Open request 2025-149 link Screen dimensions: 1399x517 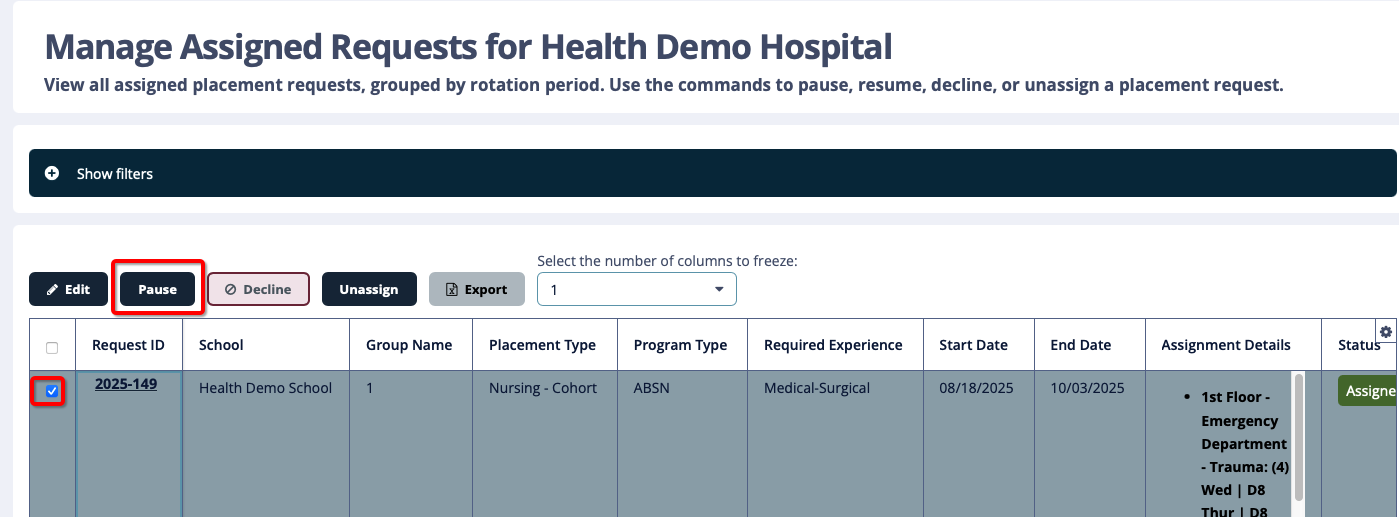click(x=126, y=383)
